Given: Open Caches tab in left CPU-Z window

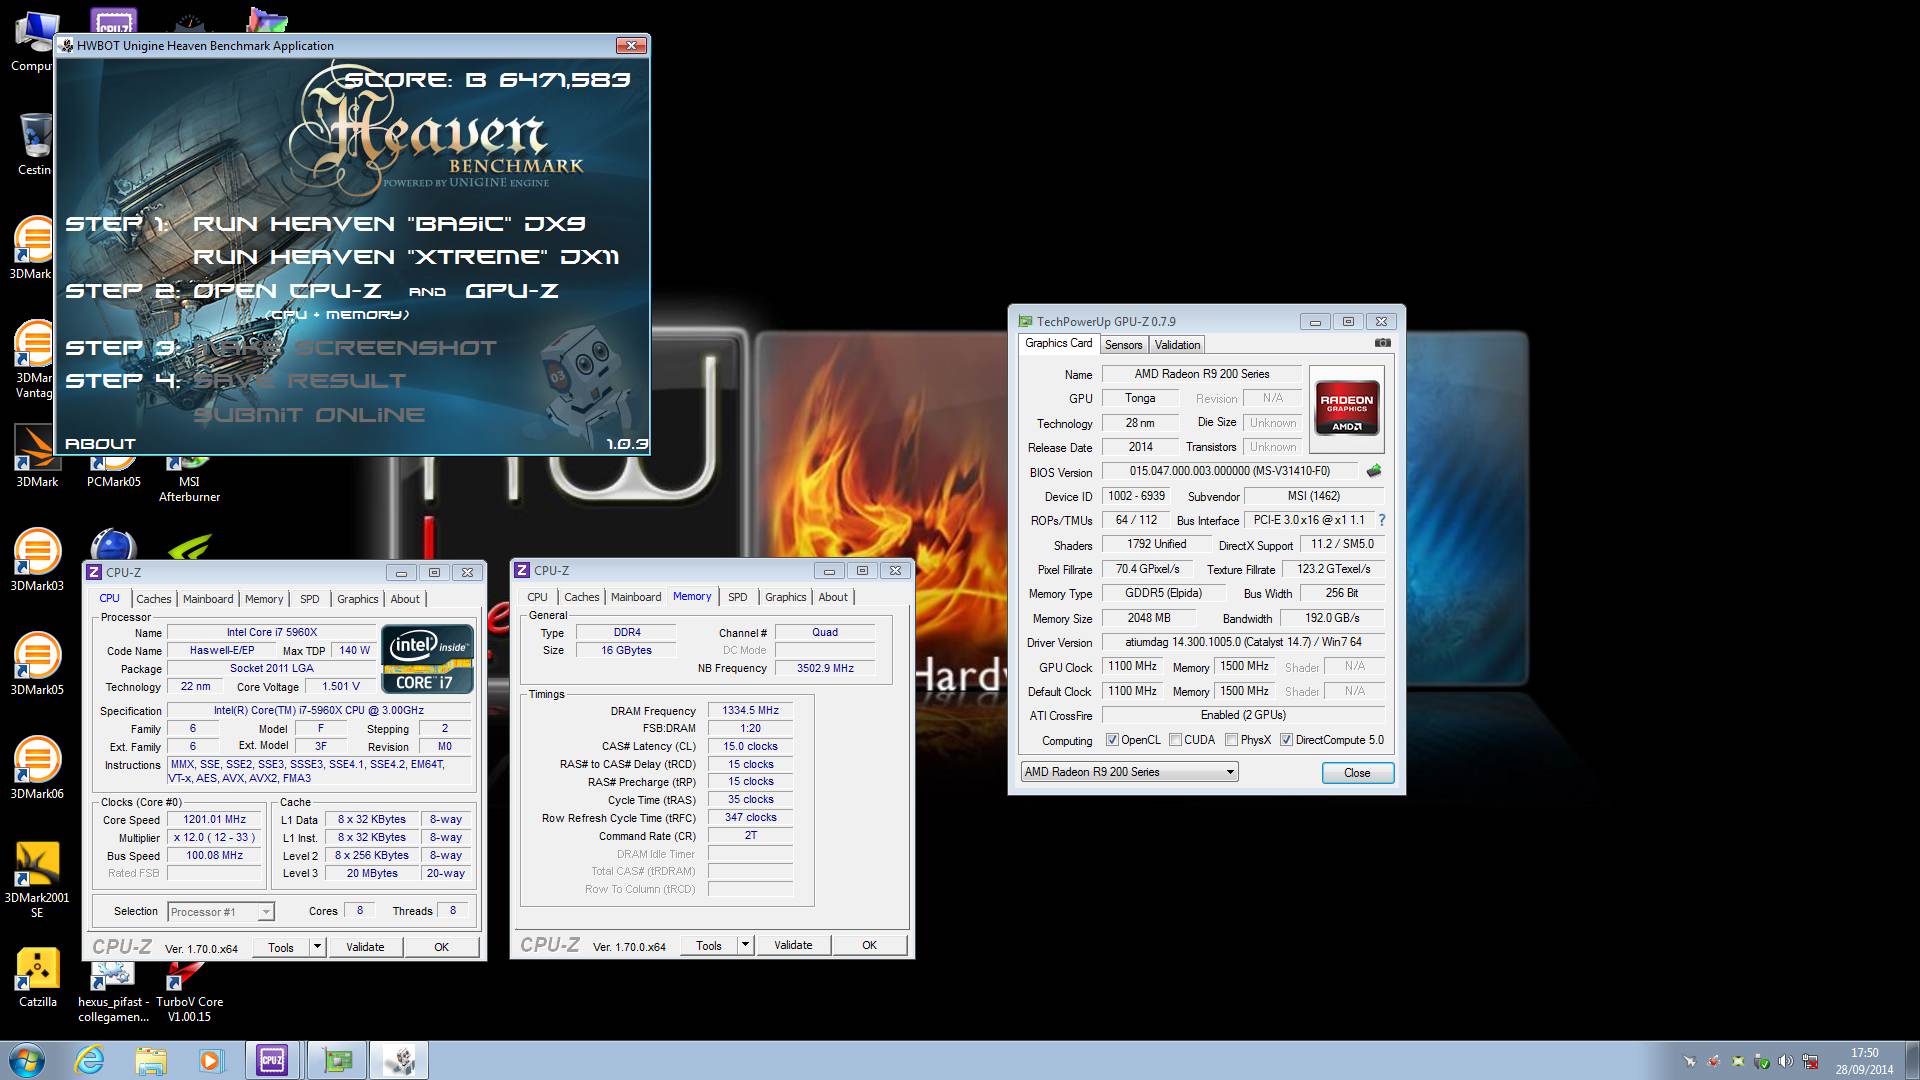Looking at the screenshot, I should [x=153, y=599].
